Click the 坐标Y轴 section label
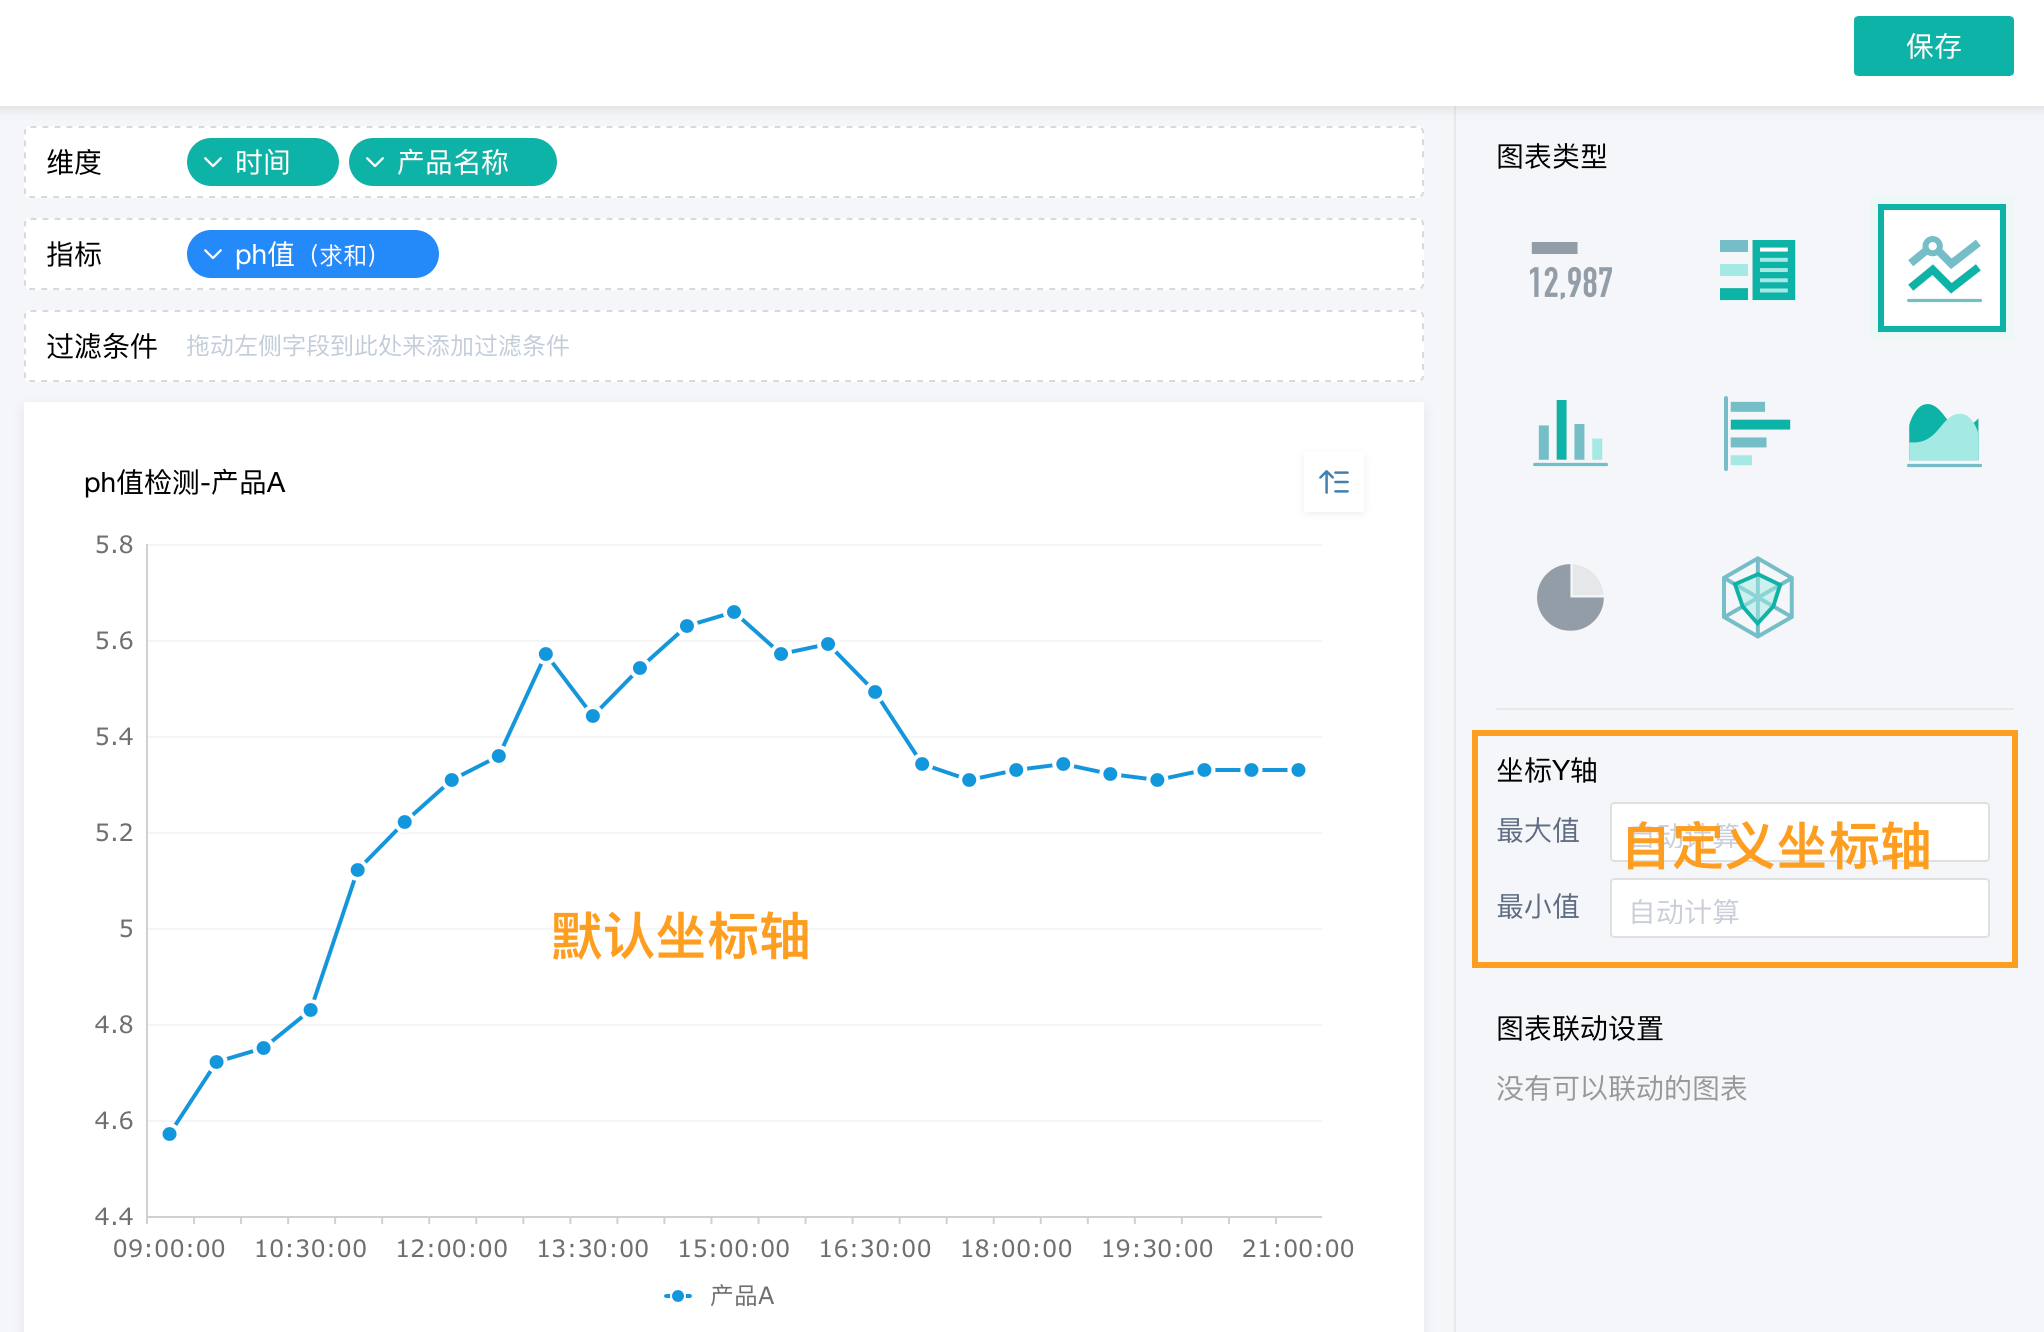 [1547, 770]
